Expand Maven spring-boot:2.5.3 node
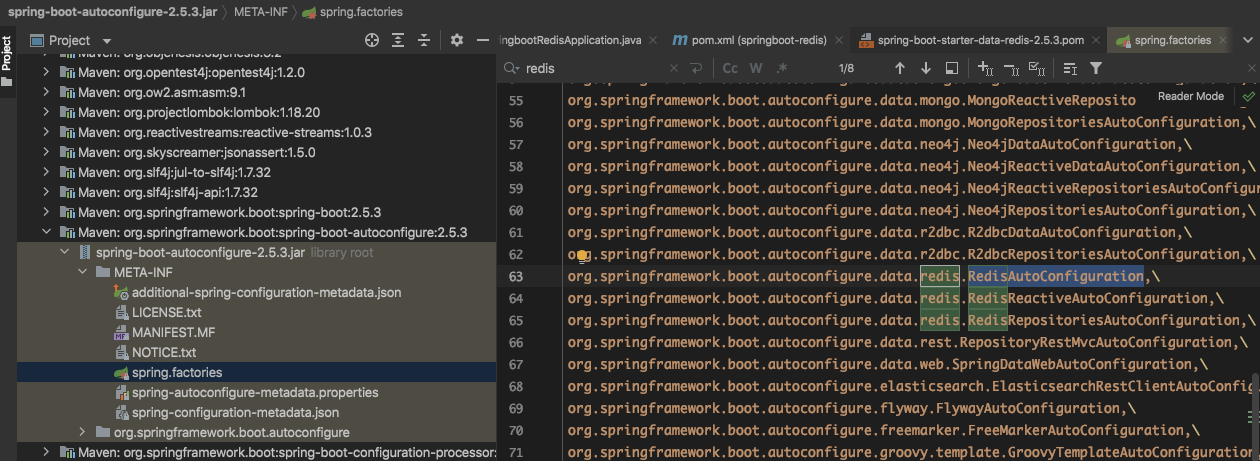1260x461 pixels. click(46, 212)
